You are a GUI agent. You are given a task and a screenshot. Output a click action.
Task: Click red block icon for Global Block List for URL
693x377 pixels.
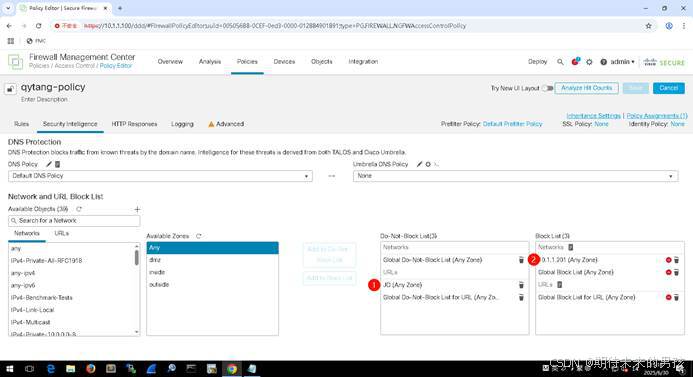[668, 297]
